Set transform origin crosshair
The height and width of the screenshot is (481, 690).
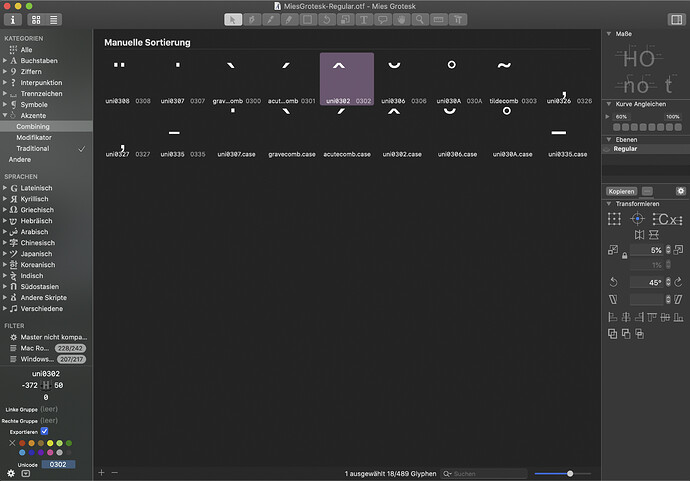pos(637,219)
